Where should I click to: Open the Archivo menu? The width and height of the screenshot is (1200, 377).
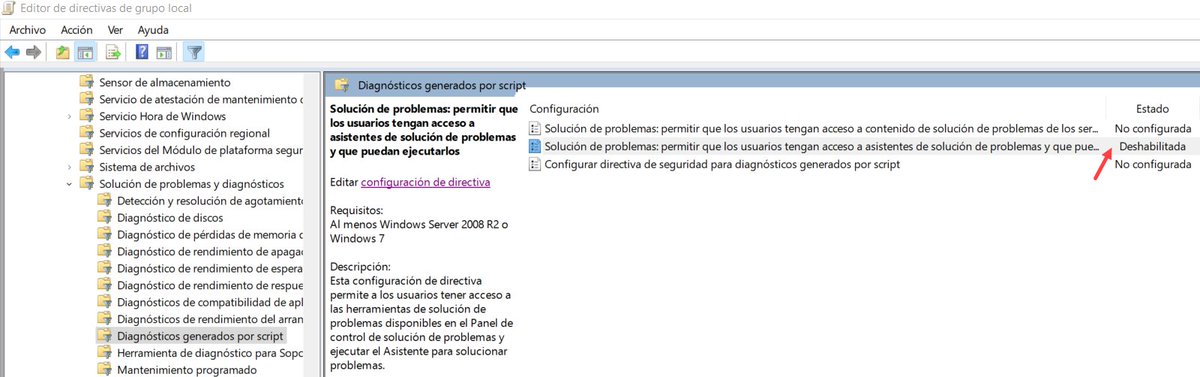[x=27, y=30]
